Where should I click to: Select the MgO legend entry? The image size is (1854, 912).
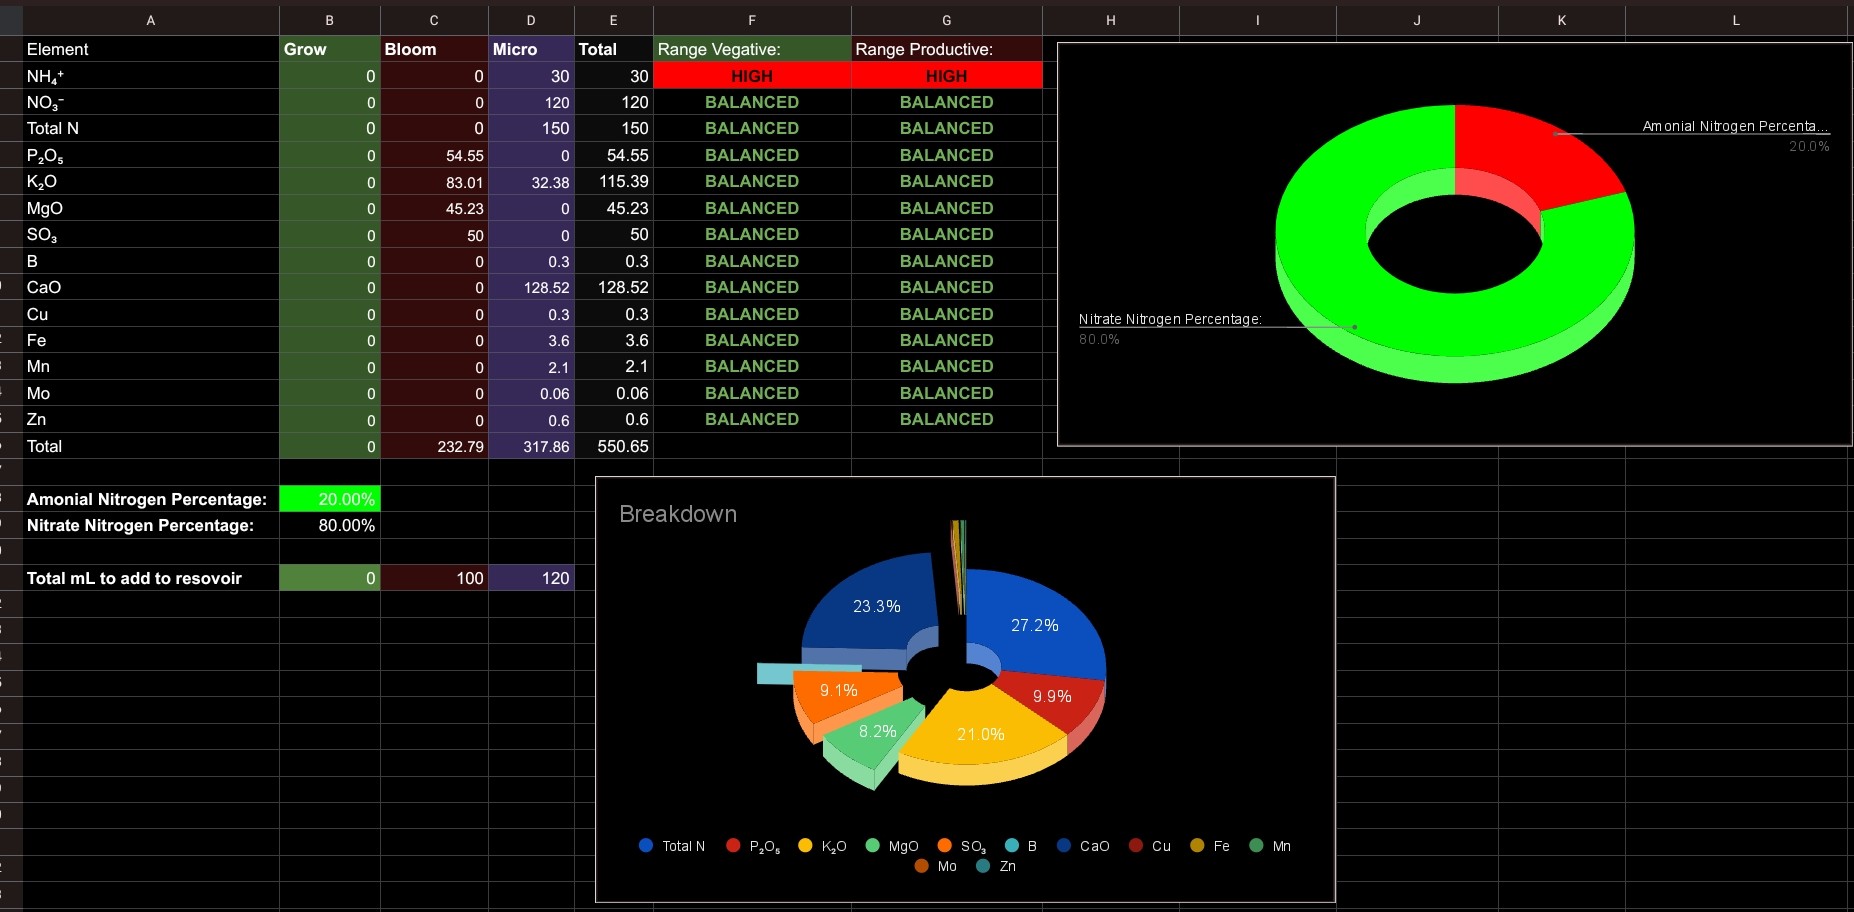pyautogui.click(x=893, y=846)
